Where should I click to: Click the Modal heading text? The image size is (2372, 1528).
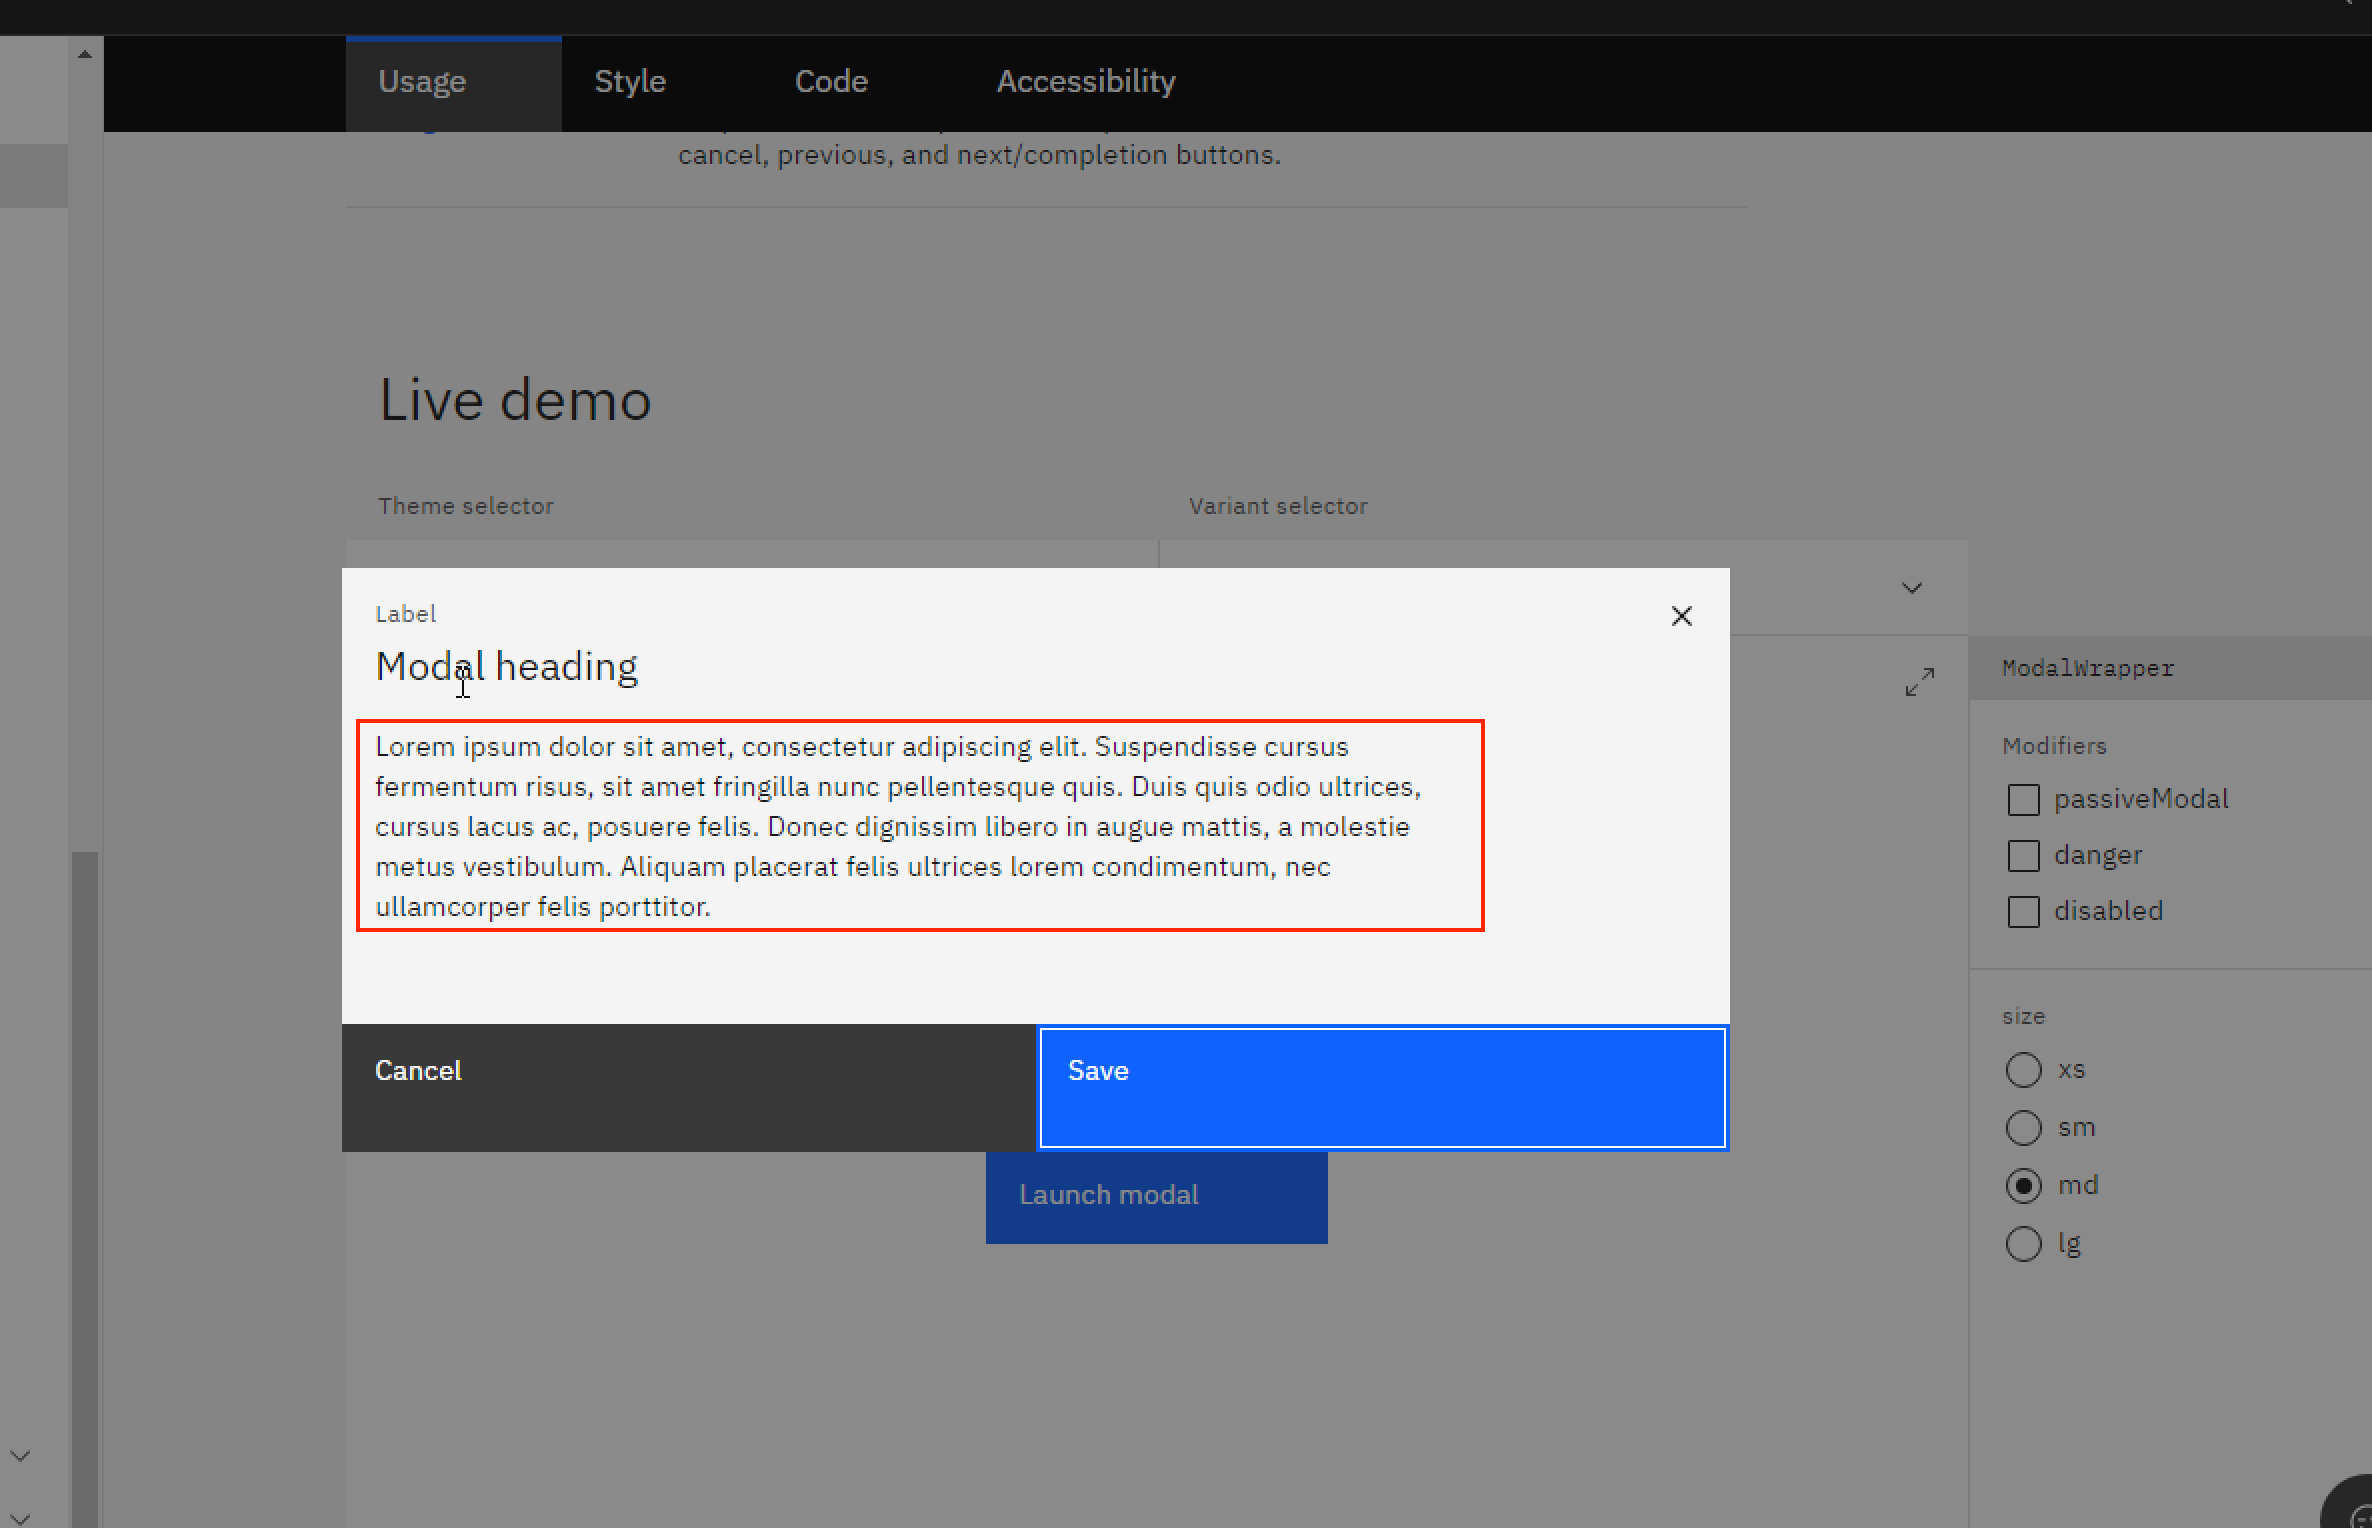(x=507, y=667)
